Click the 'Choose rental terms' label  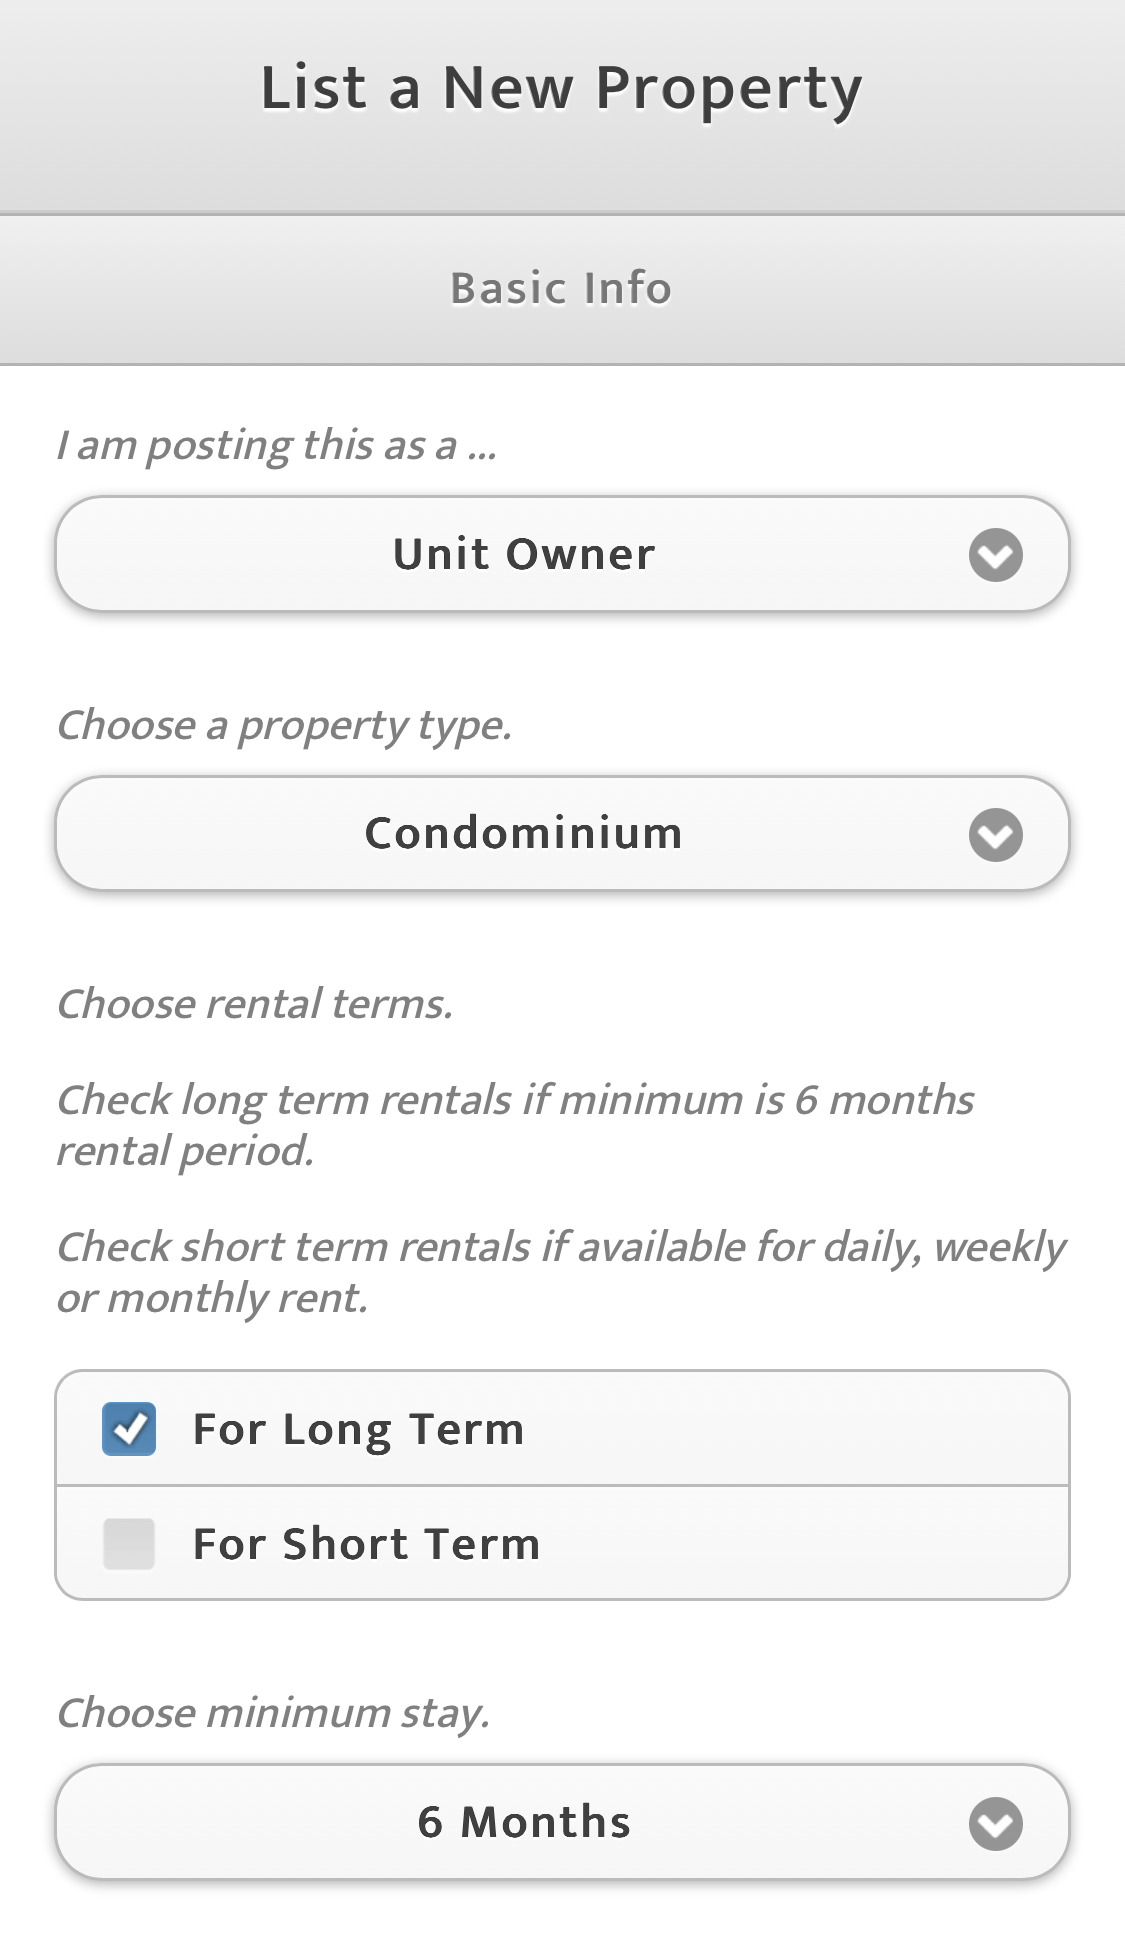coord(255,1004)
